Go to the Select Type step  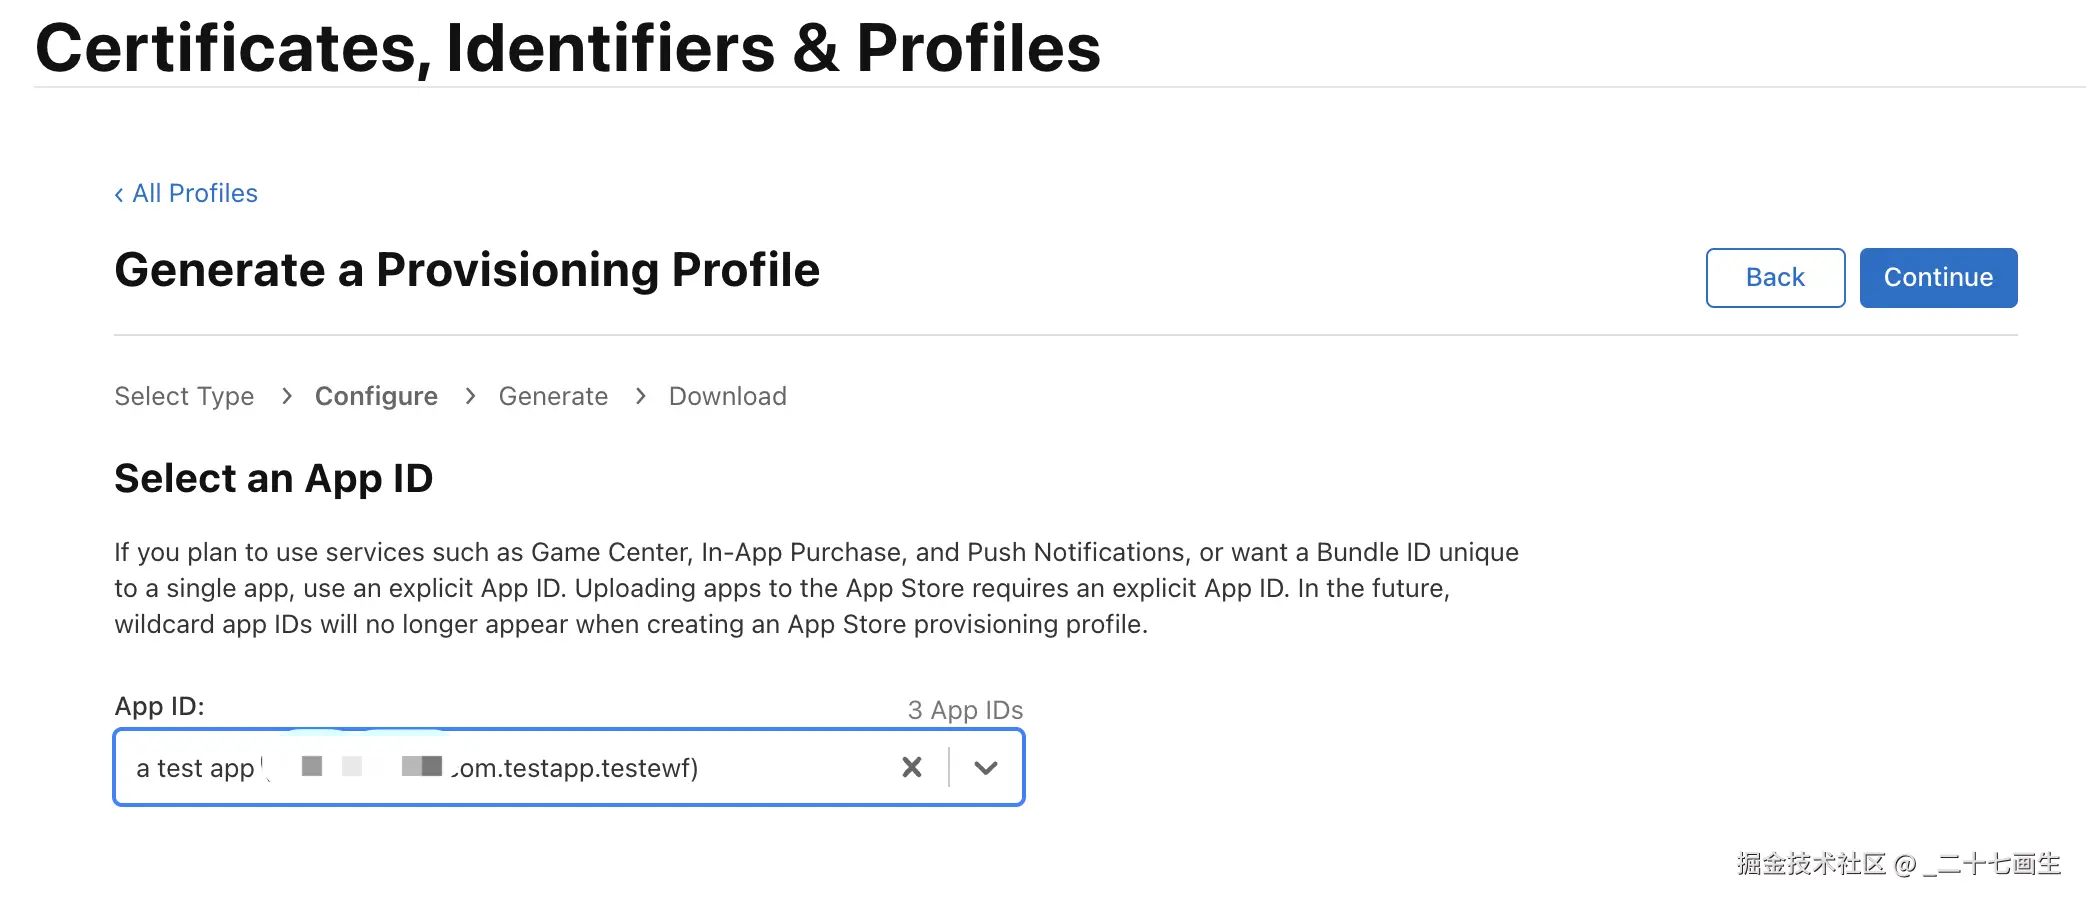(x=184, y=396)
